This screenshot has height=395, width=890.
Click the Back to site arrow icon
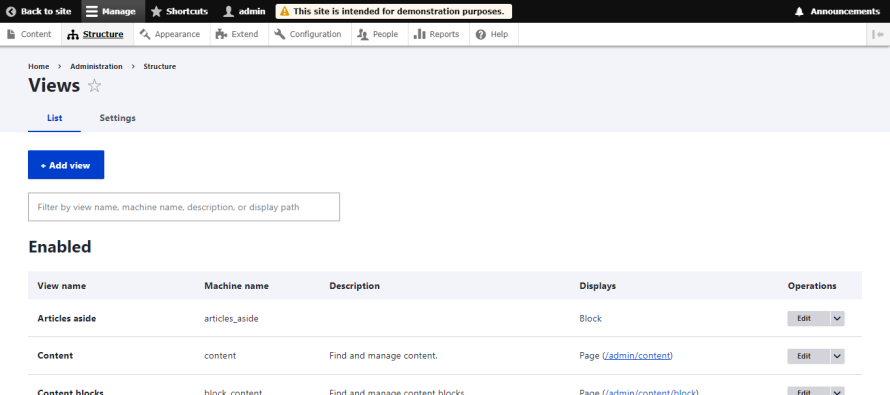[11, 11]
